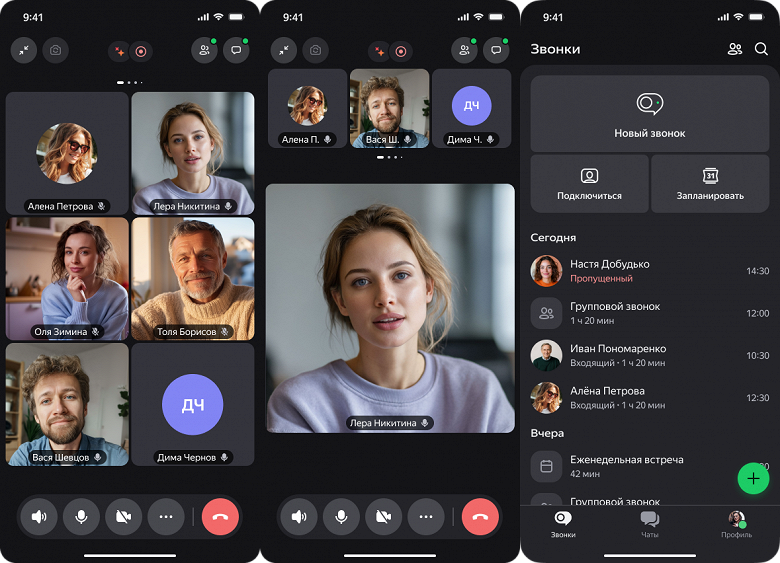Switch to the Профиль tab
780x563 pixels.
pyautogui.click(x=736, y=525)
